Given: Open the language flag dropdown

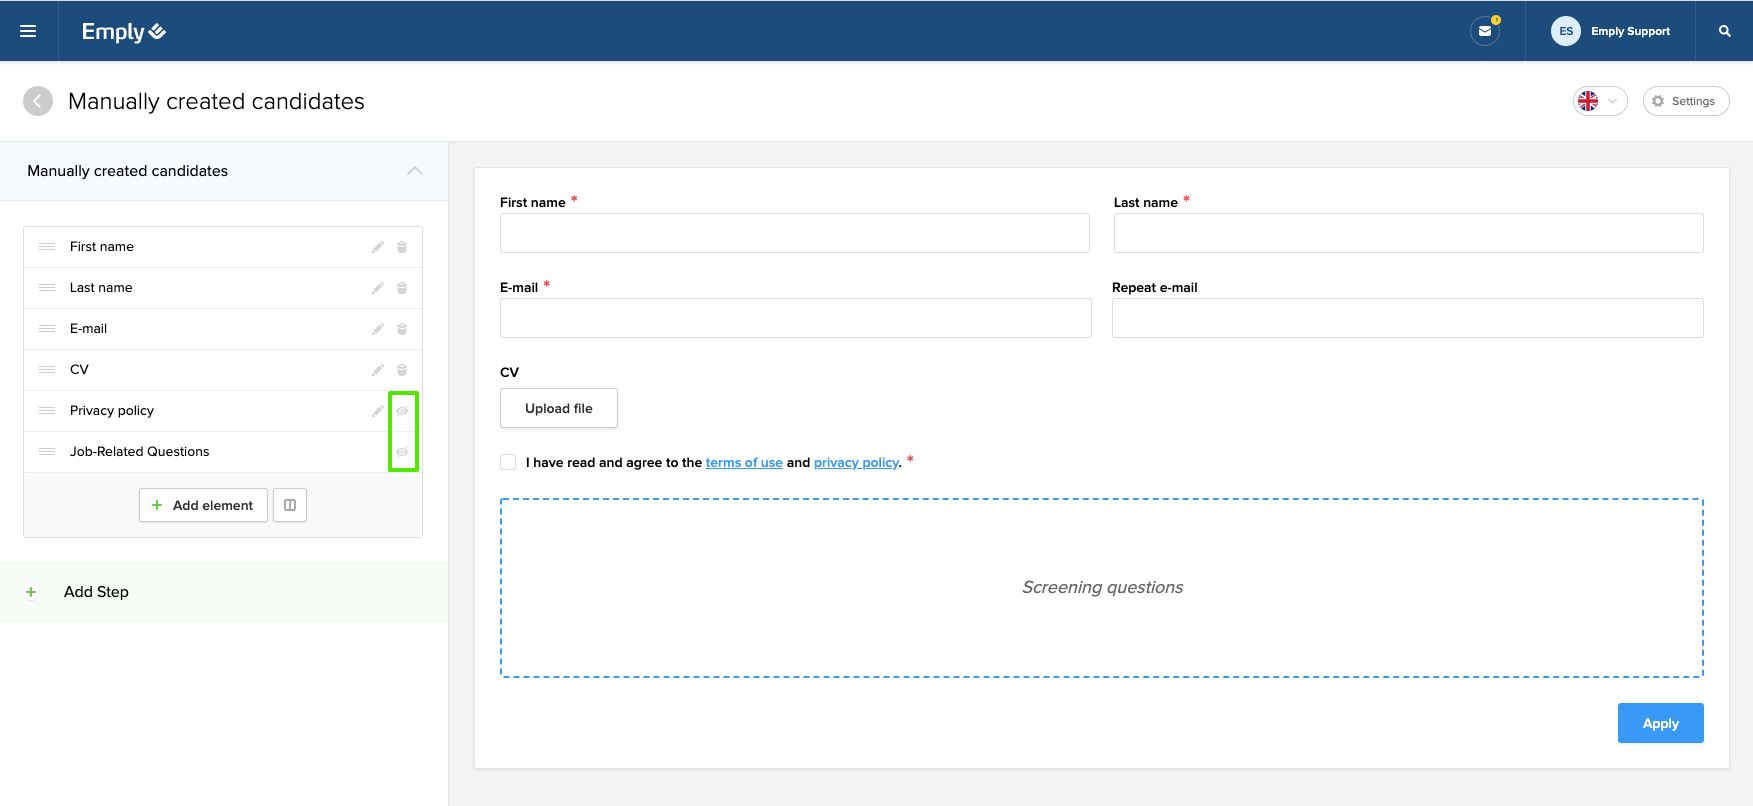Looking at the screenshot, I should (1599, 101).
